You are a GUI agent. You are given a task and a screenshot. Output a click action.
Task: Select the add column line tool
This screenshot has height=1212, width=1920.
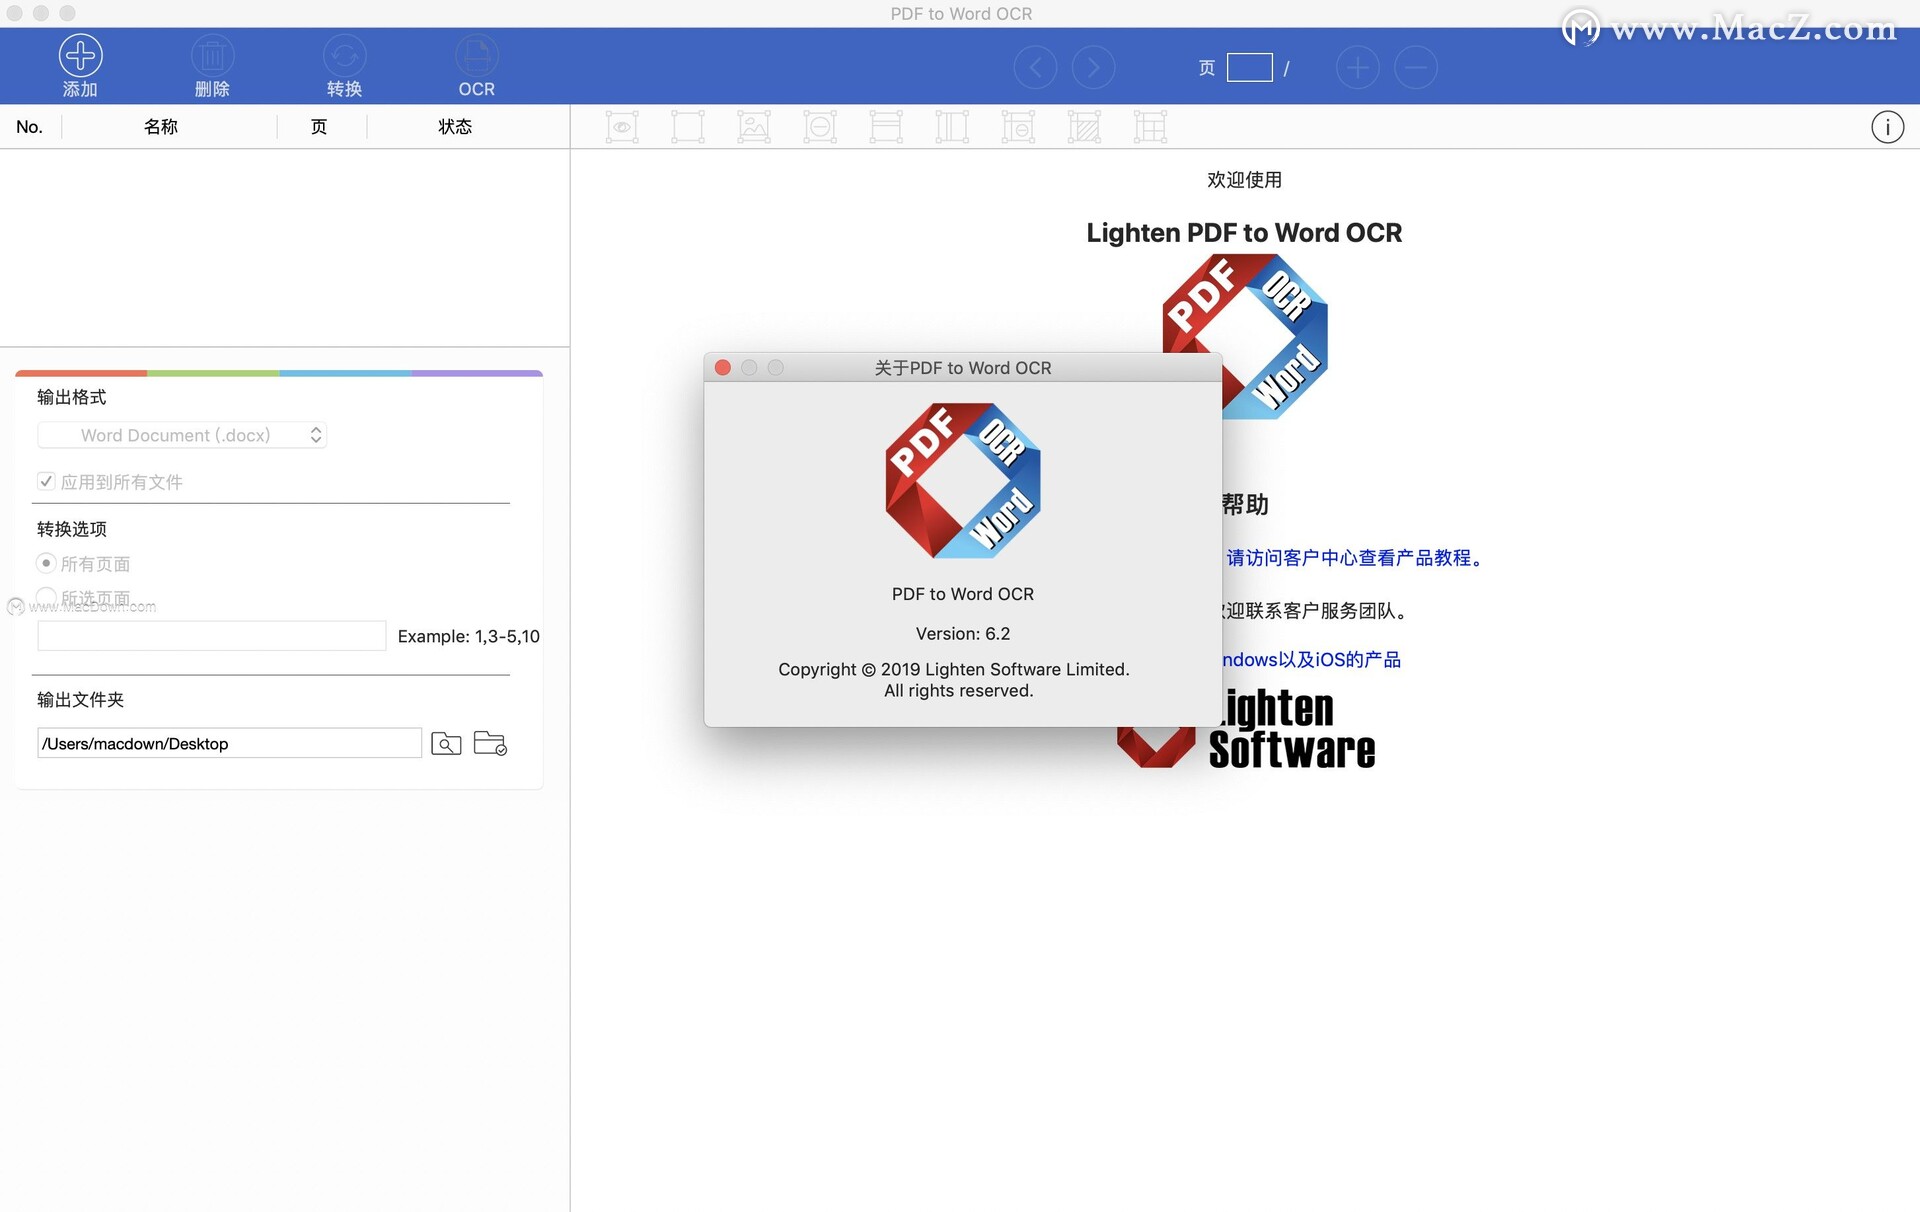point(952,127)
